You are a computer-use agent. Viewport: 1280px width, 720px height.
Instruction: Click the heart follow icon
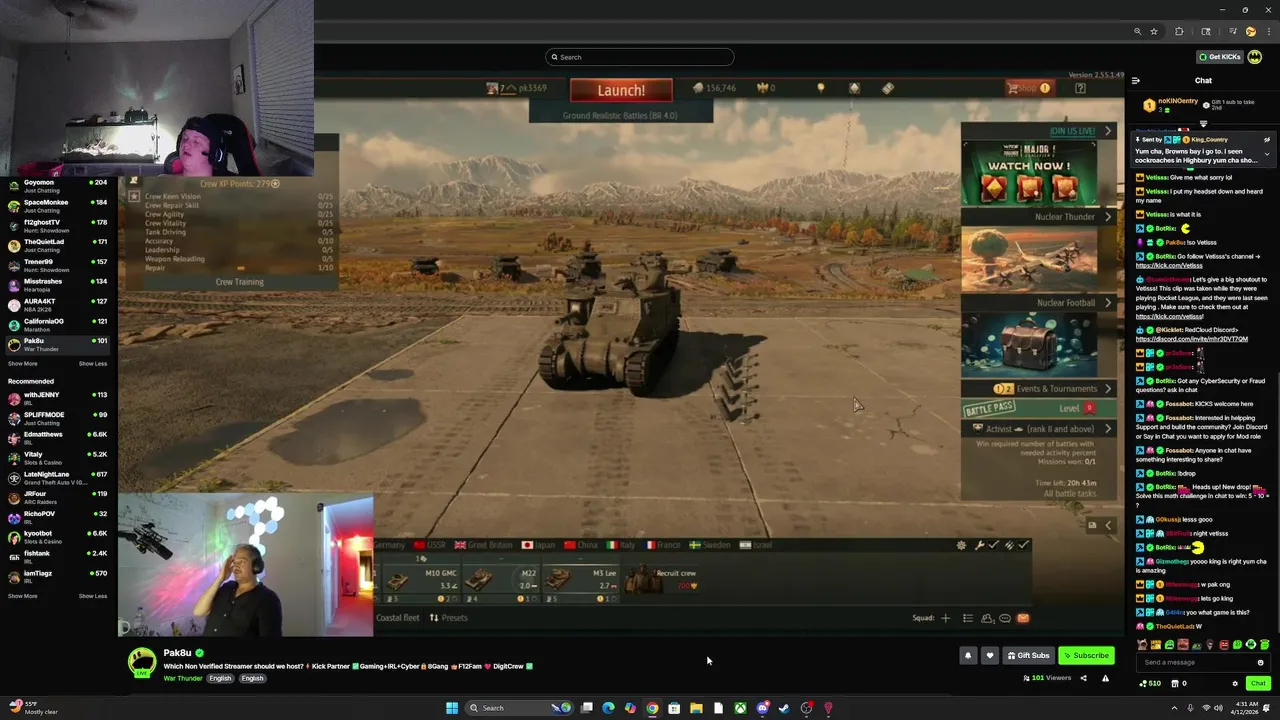(x=990, y=656)
